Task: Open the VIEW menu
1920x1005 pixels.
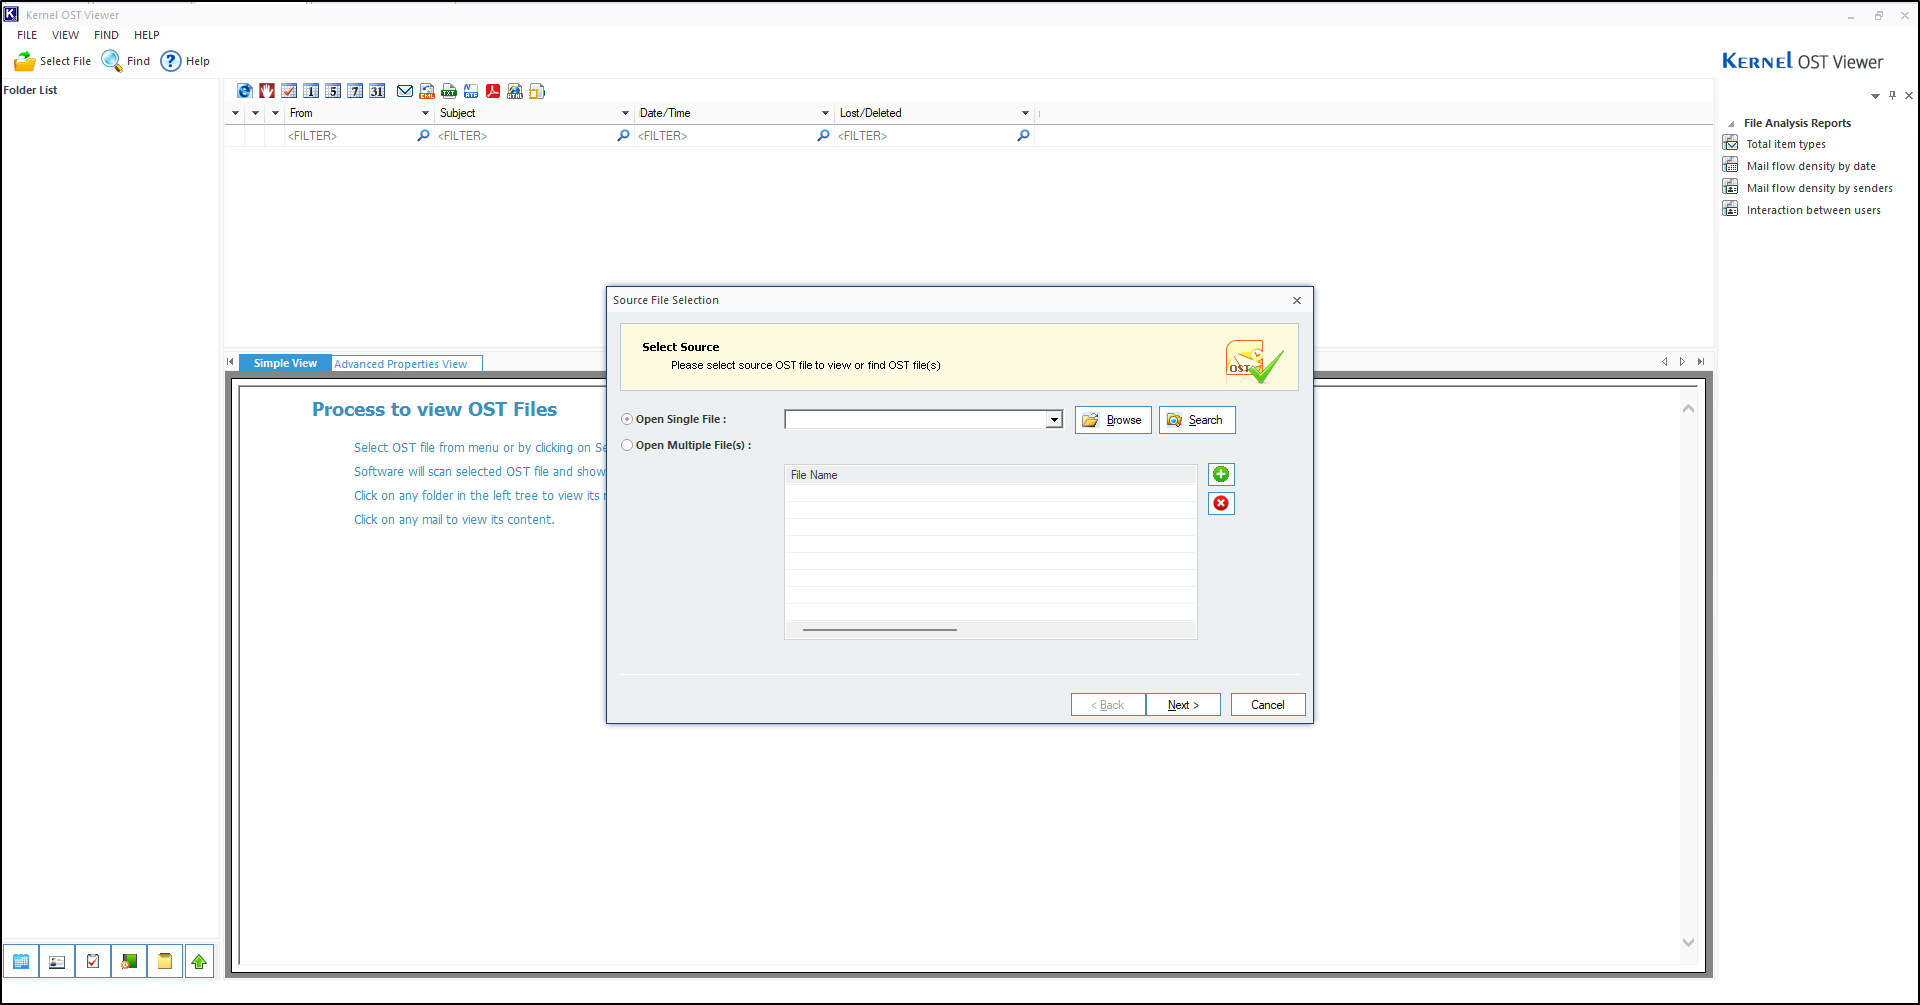Action: (65, 35)
